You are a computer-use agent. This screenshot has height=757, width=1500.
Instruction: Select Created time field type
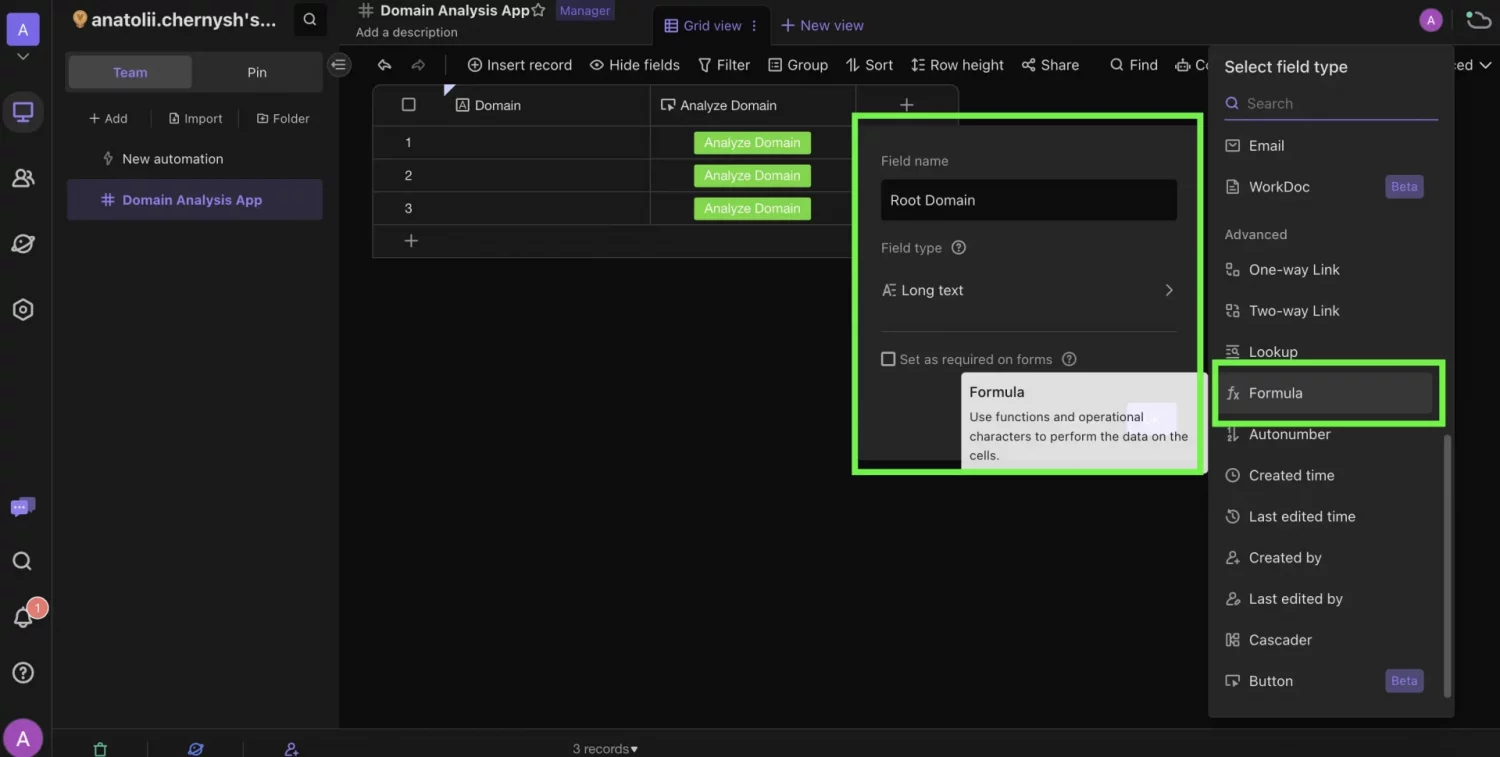[x=1328, y=476]
